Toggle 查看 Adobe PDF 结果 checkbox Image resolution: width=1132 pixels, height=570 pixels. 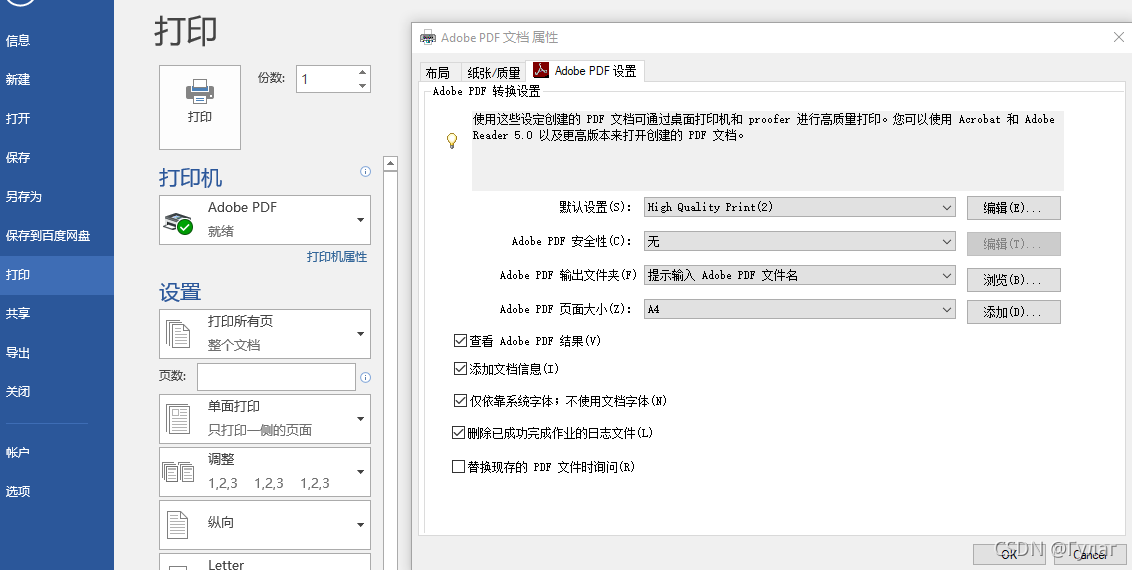(x=460, y=341)
